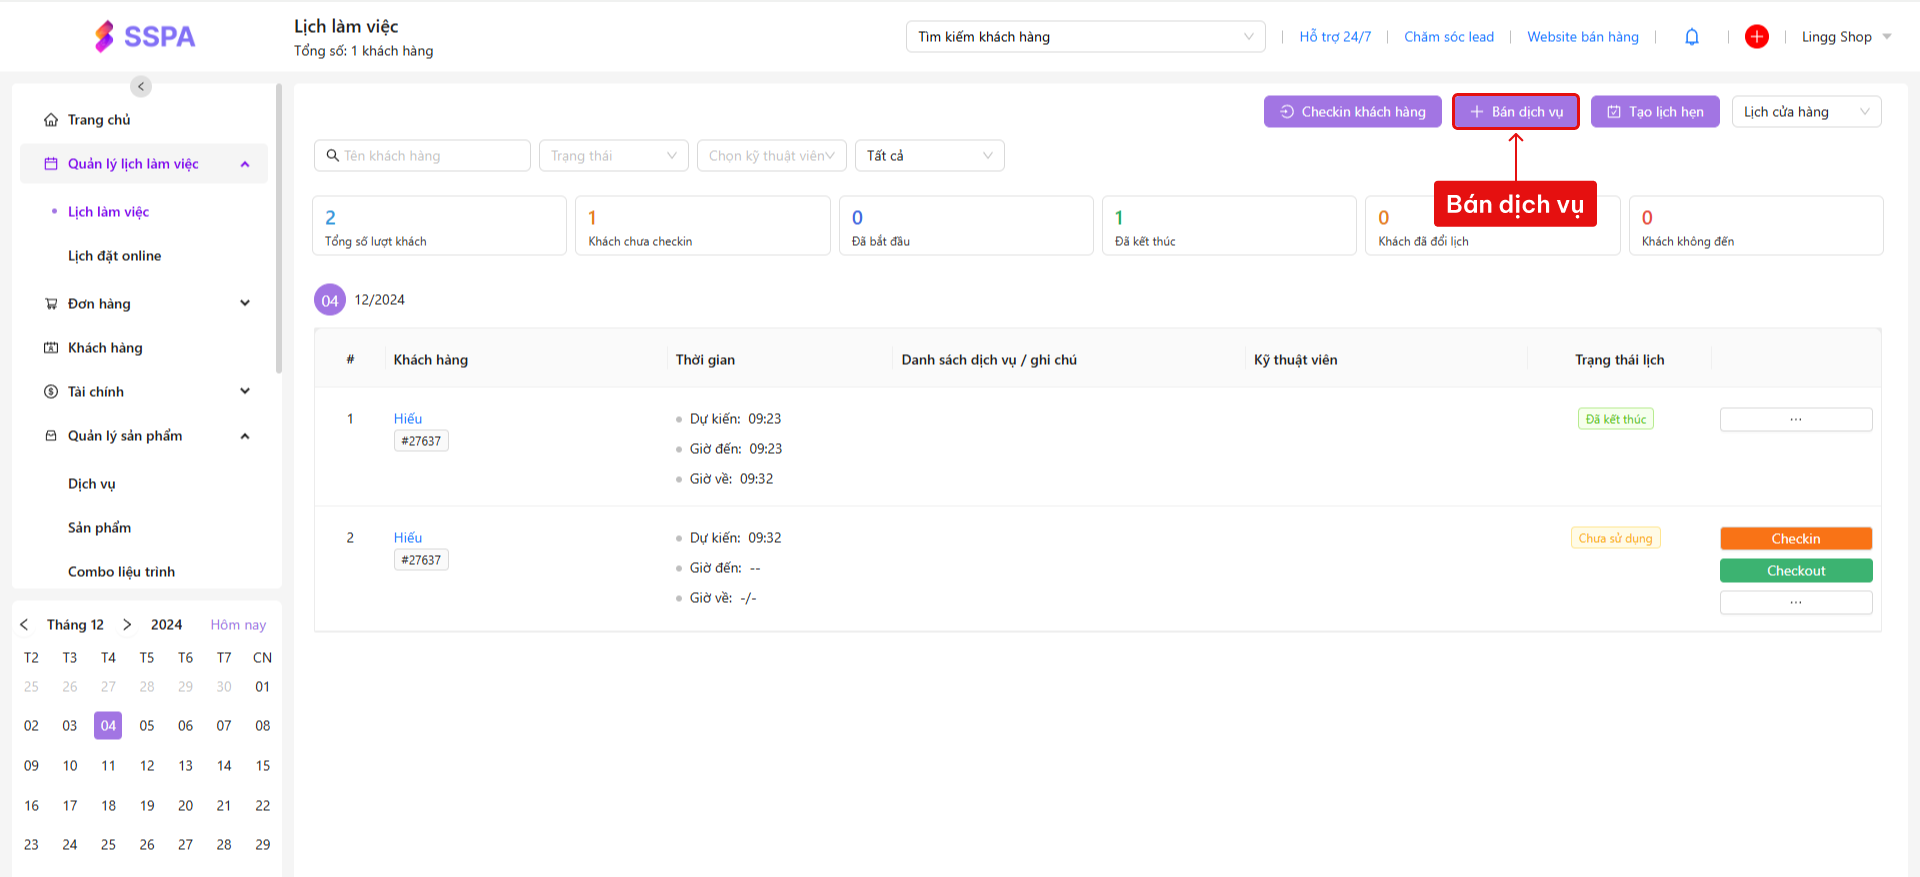1920x877 pixels.
Task: Focus the Tên khách hàng search field
Action: click(422, 156)
